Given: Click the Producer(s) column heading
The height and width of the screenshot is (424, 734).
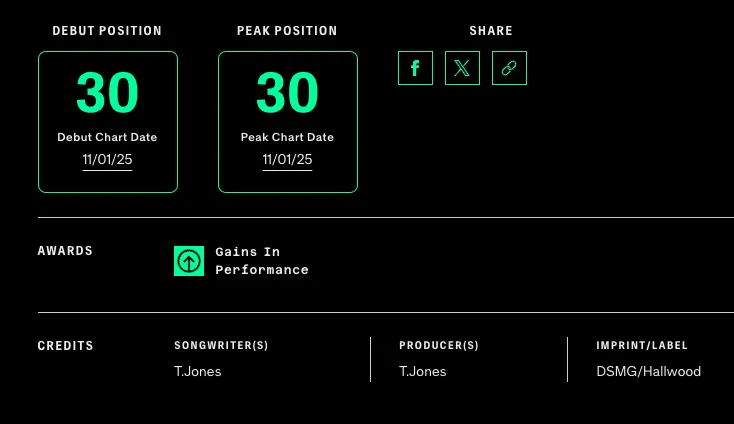Looking at the screenshot, I should pos(439,346).
